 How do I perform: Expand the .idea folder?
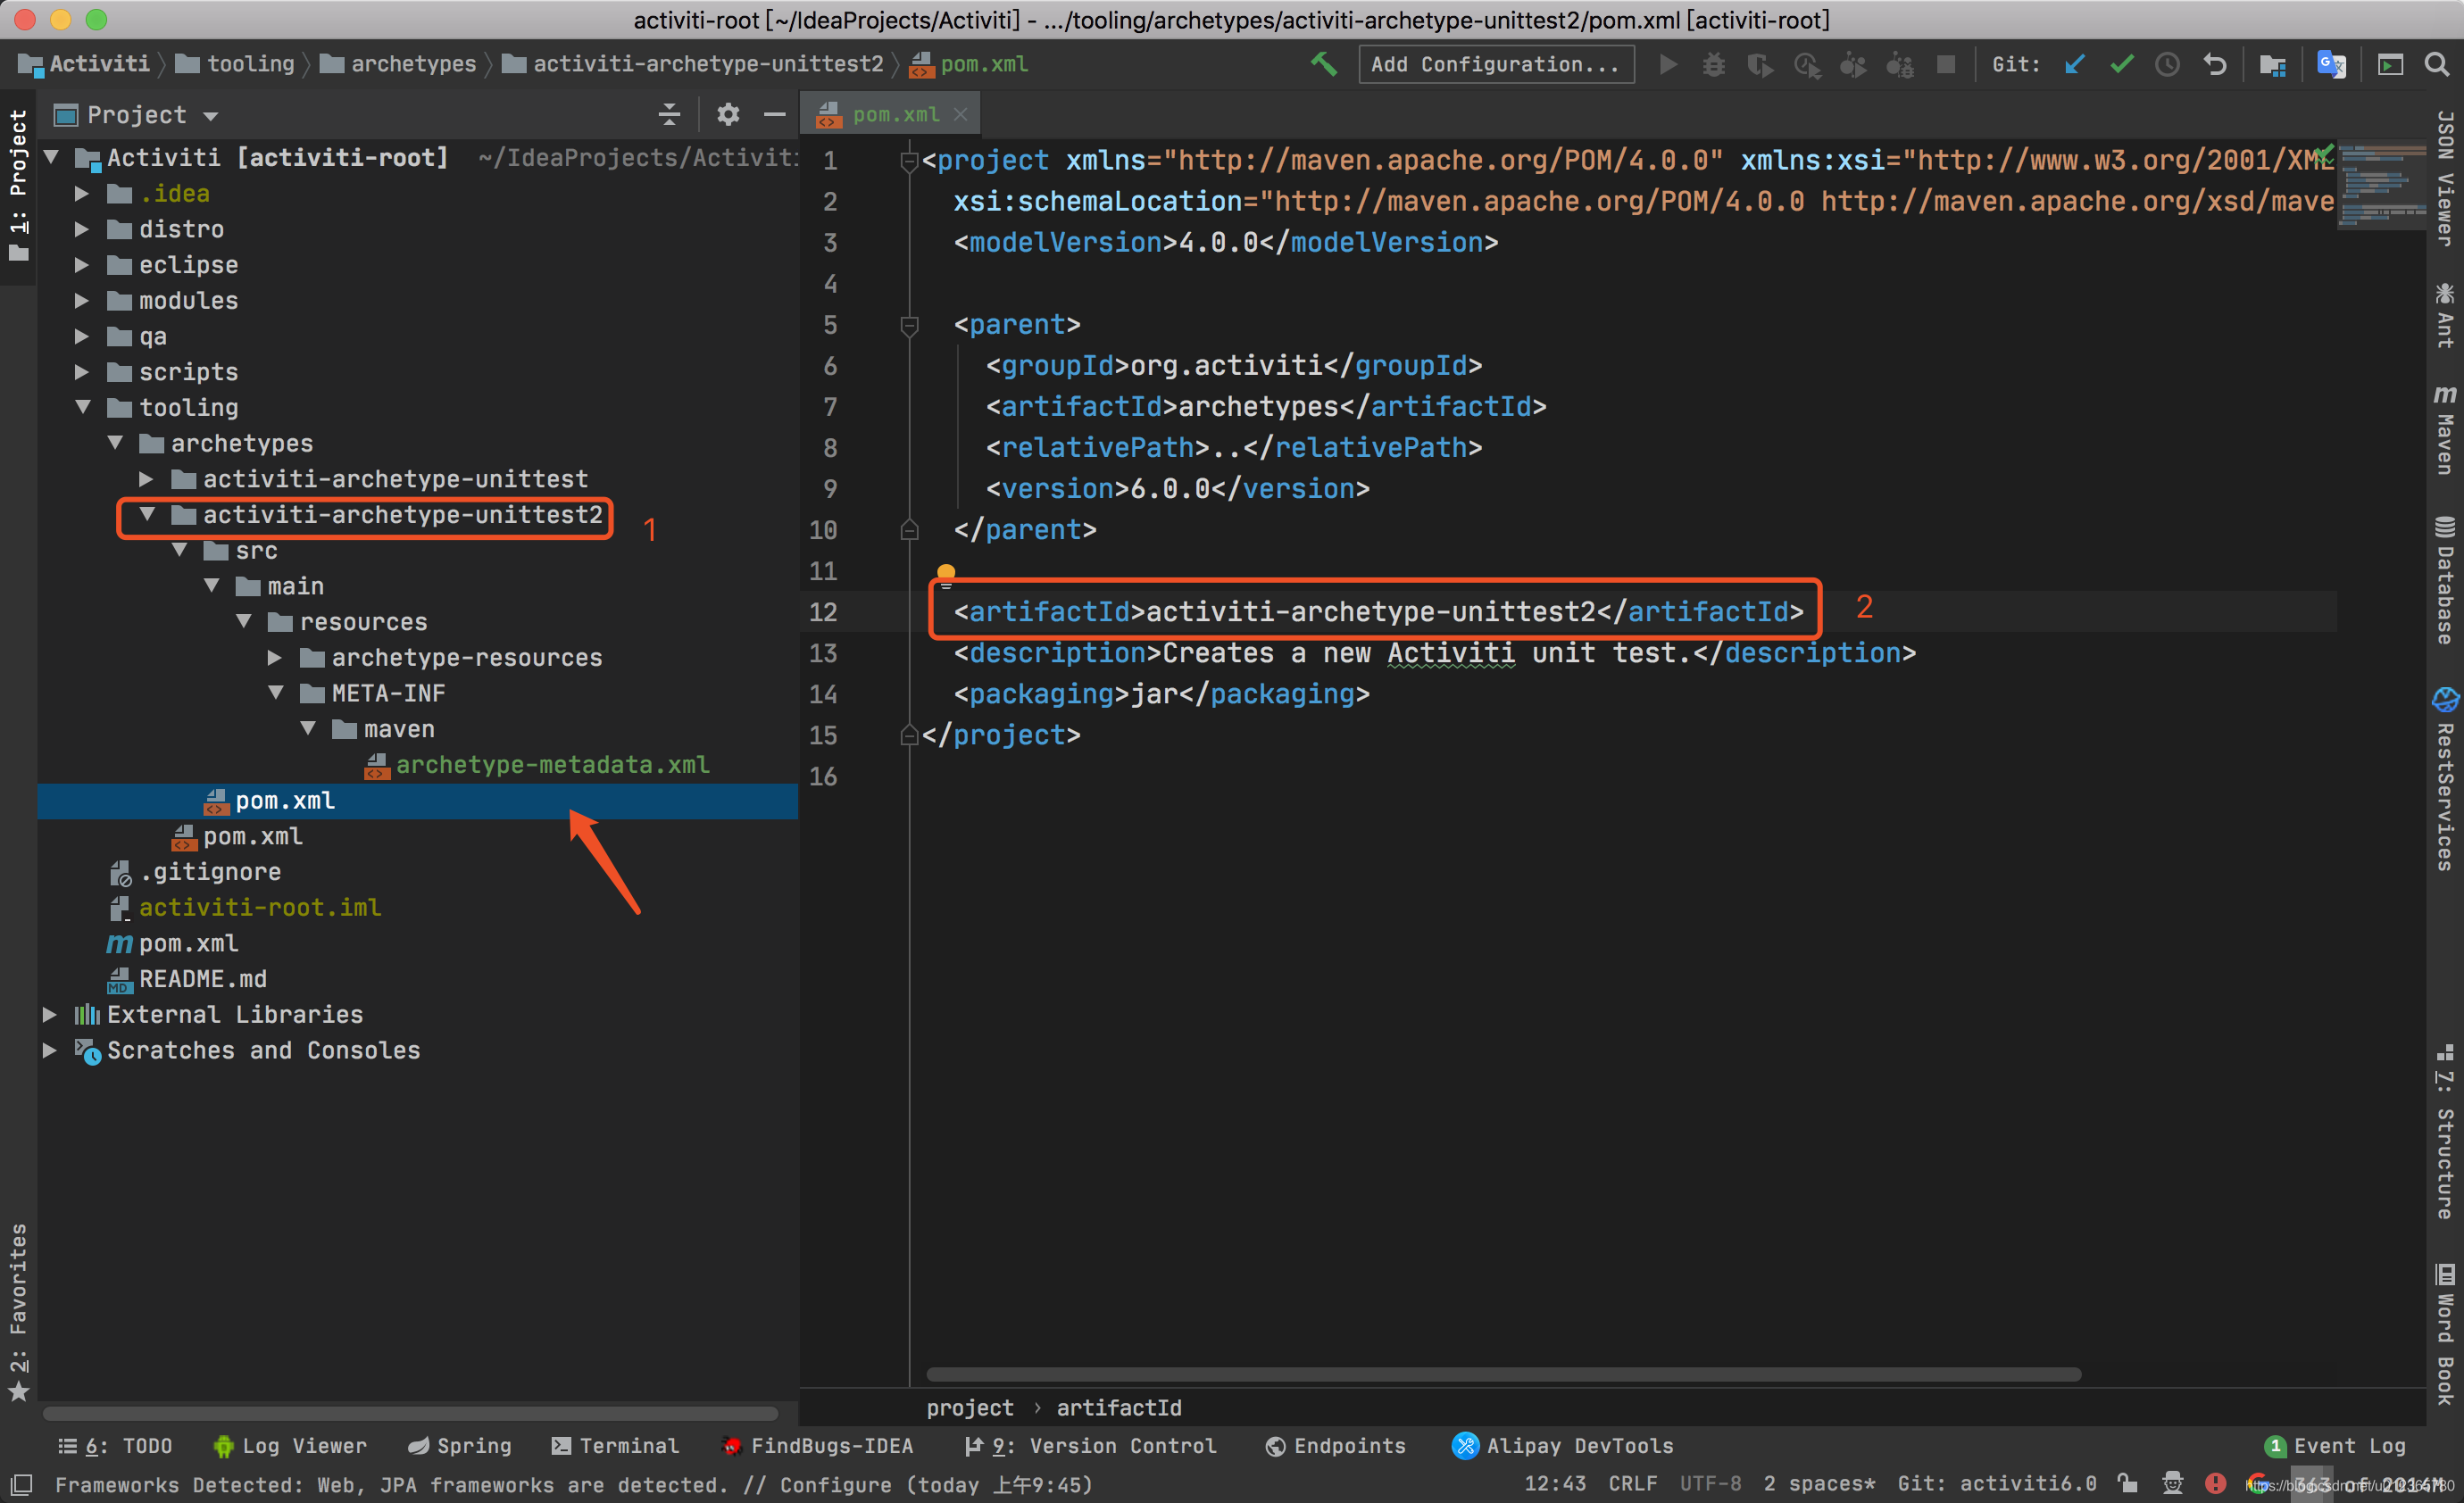[x=82, y=194]
